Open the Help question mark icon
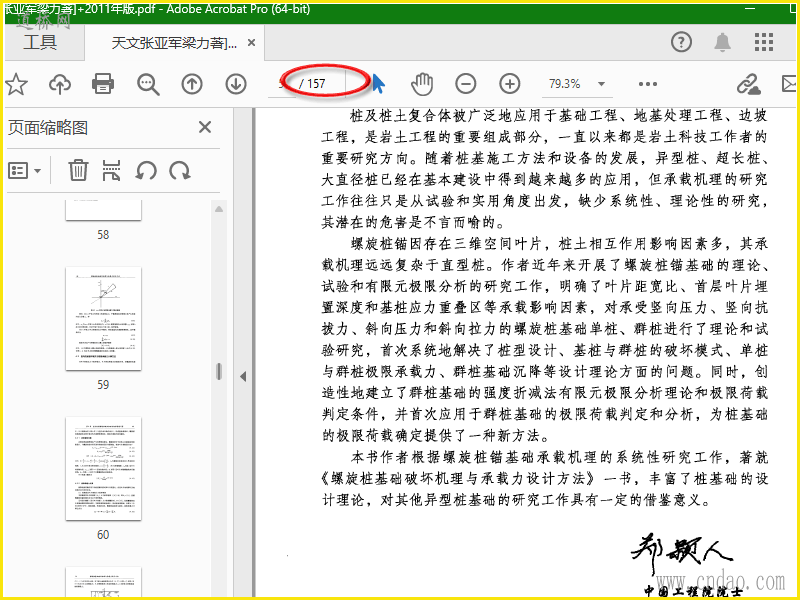800x600 pixels. point(681,42)
